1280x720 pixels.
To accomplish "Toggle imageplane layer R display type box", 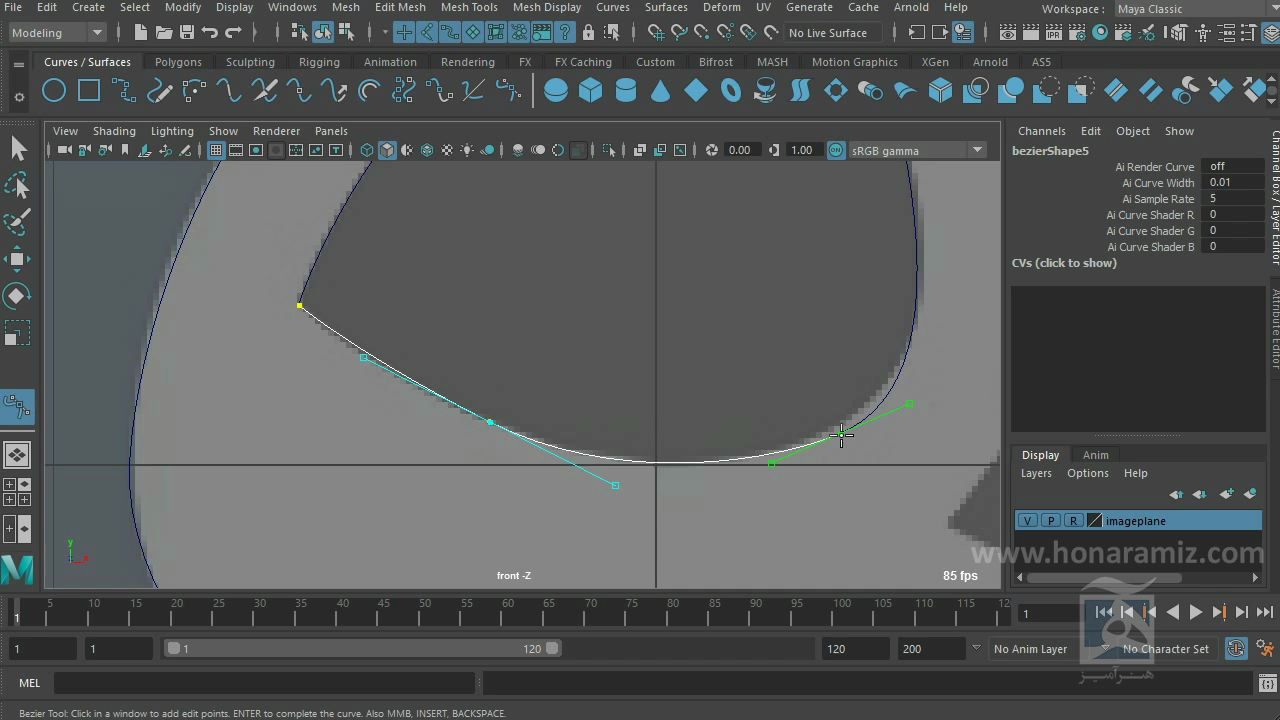I will [x=1073, y=521].
